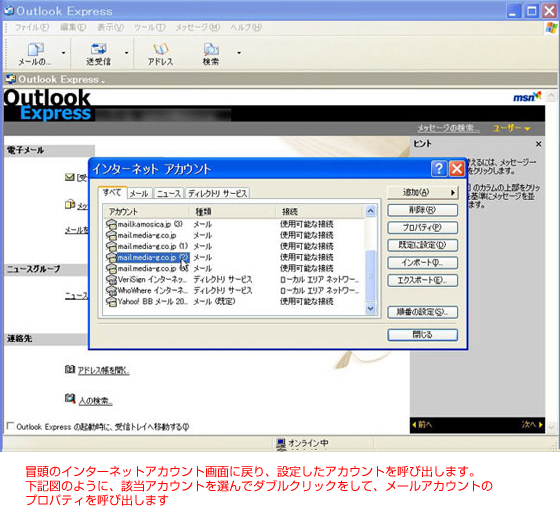Image resolution: width=560 pixels, height=522 pixels.
Task: Click the account list scrollbar thumb
Action: click(x=371, y=275)
